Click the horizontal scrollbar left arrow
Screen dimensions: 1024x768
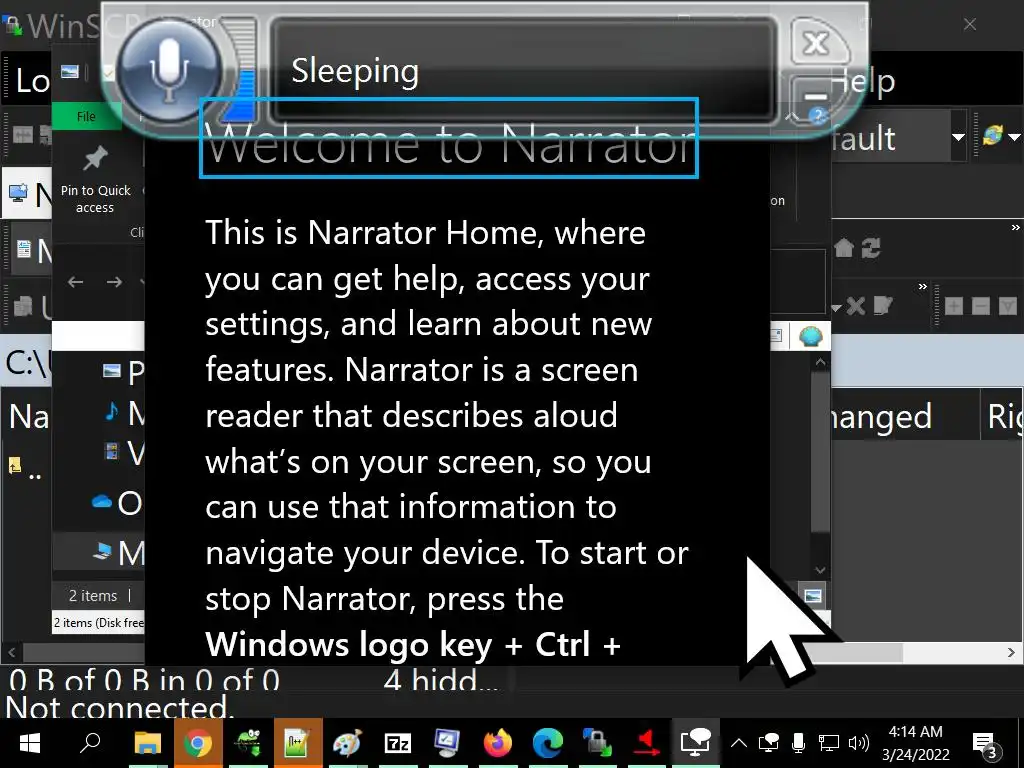(x=12, y=652)
